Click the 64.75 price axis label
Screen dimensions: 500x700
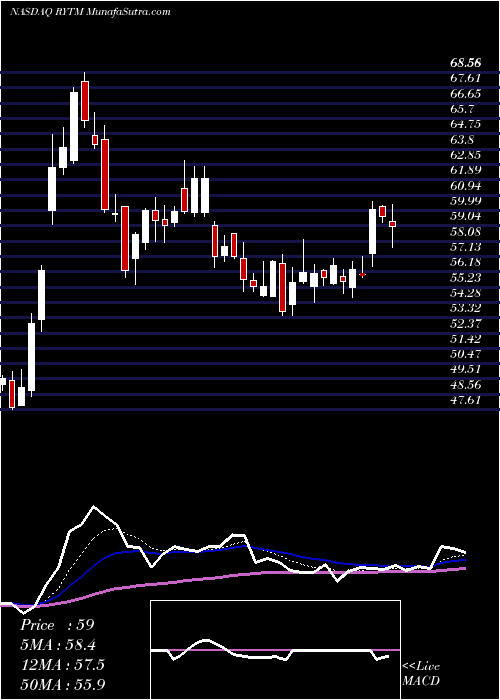click(x=466, y=124)
